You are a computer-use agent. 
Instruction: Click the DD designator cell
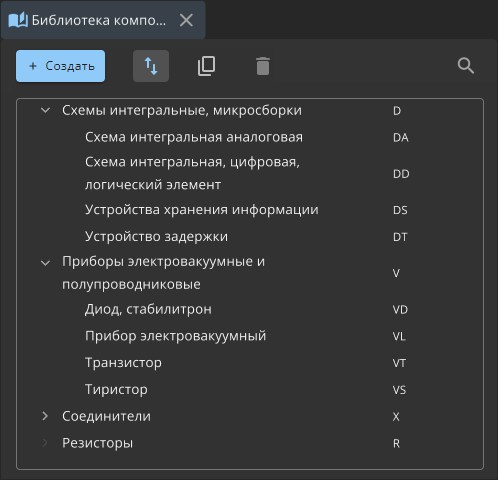point(401,174)
